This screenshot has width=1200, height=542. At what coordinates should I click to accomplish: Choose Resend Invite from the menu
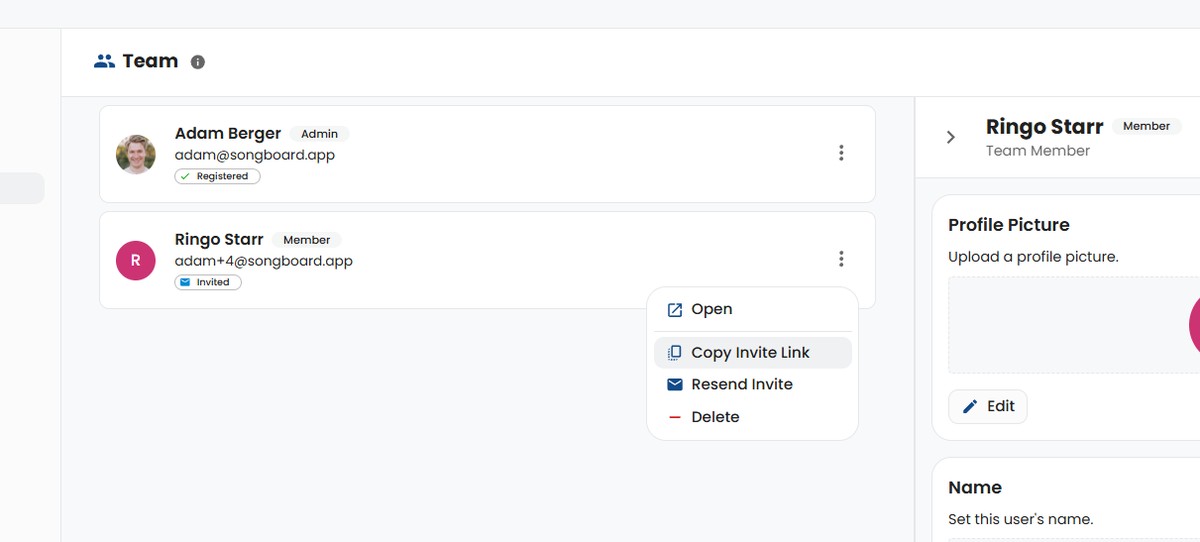coord(753,384)
